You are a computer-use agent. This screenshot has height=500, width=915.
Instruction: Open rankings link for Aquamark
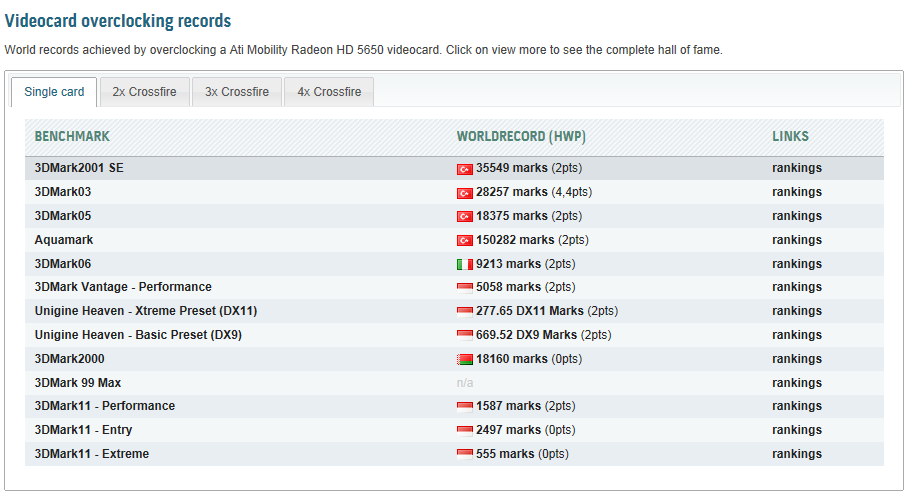797,240
